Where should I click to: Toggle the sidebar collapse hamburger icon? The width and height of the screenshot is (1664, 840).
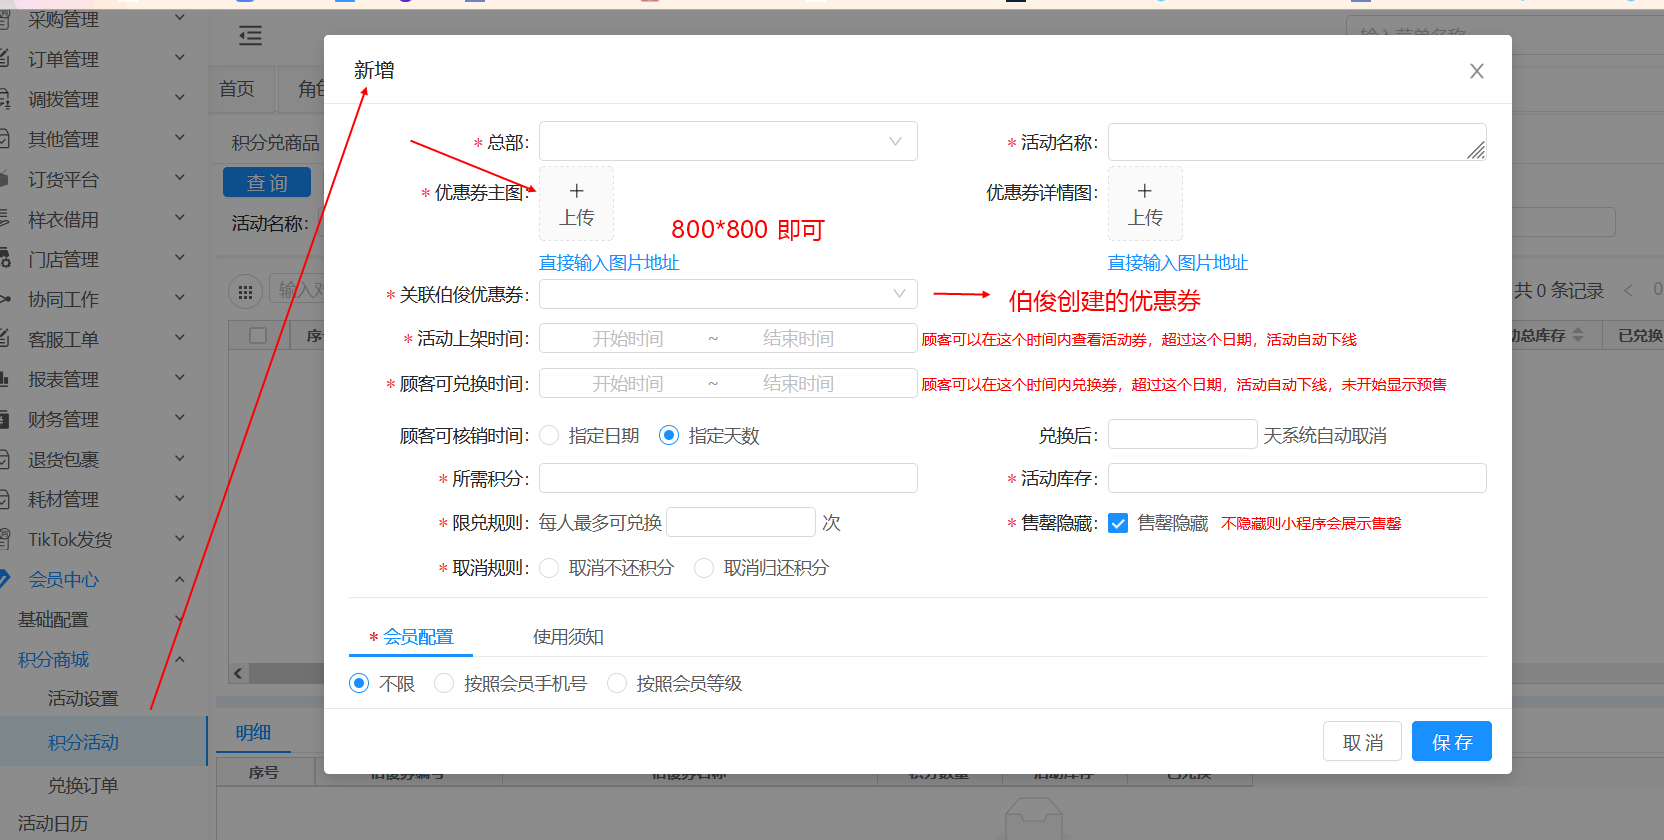coord(250,37)
